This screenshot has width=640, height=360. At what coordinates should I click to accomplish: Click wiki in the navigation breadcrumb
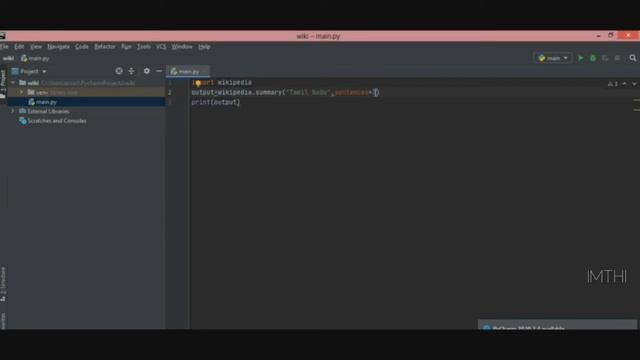point(8,58)
